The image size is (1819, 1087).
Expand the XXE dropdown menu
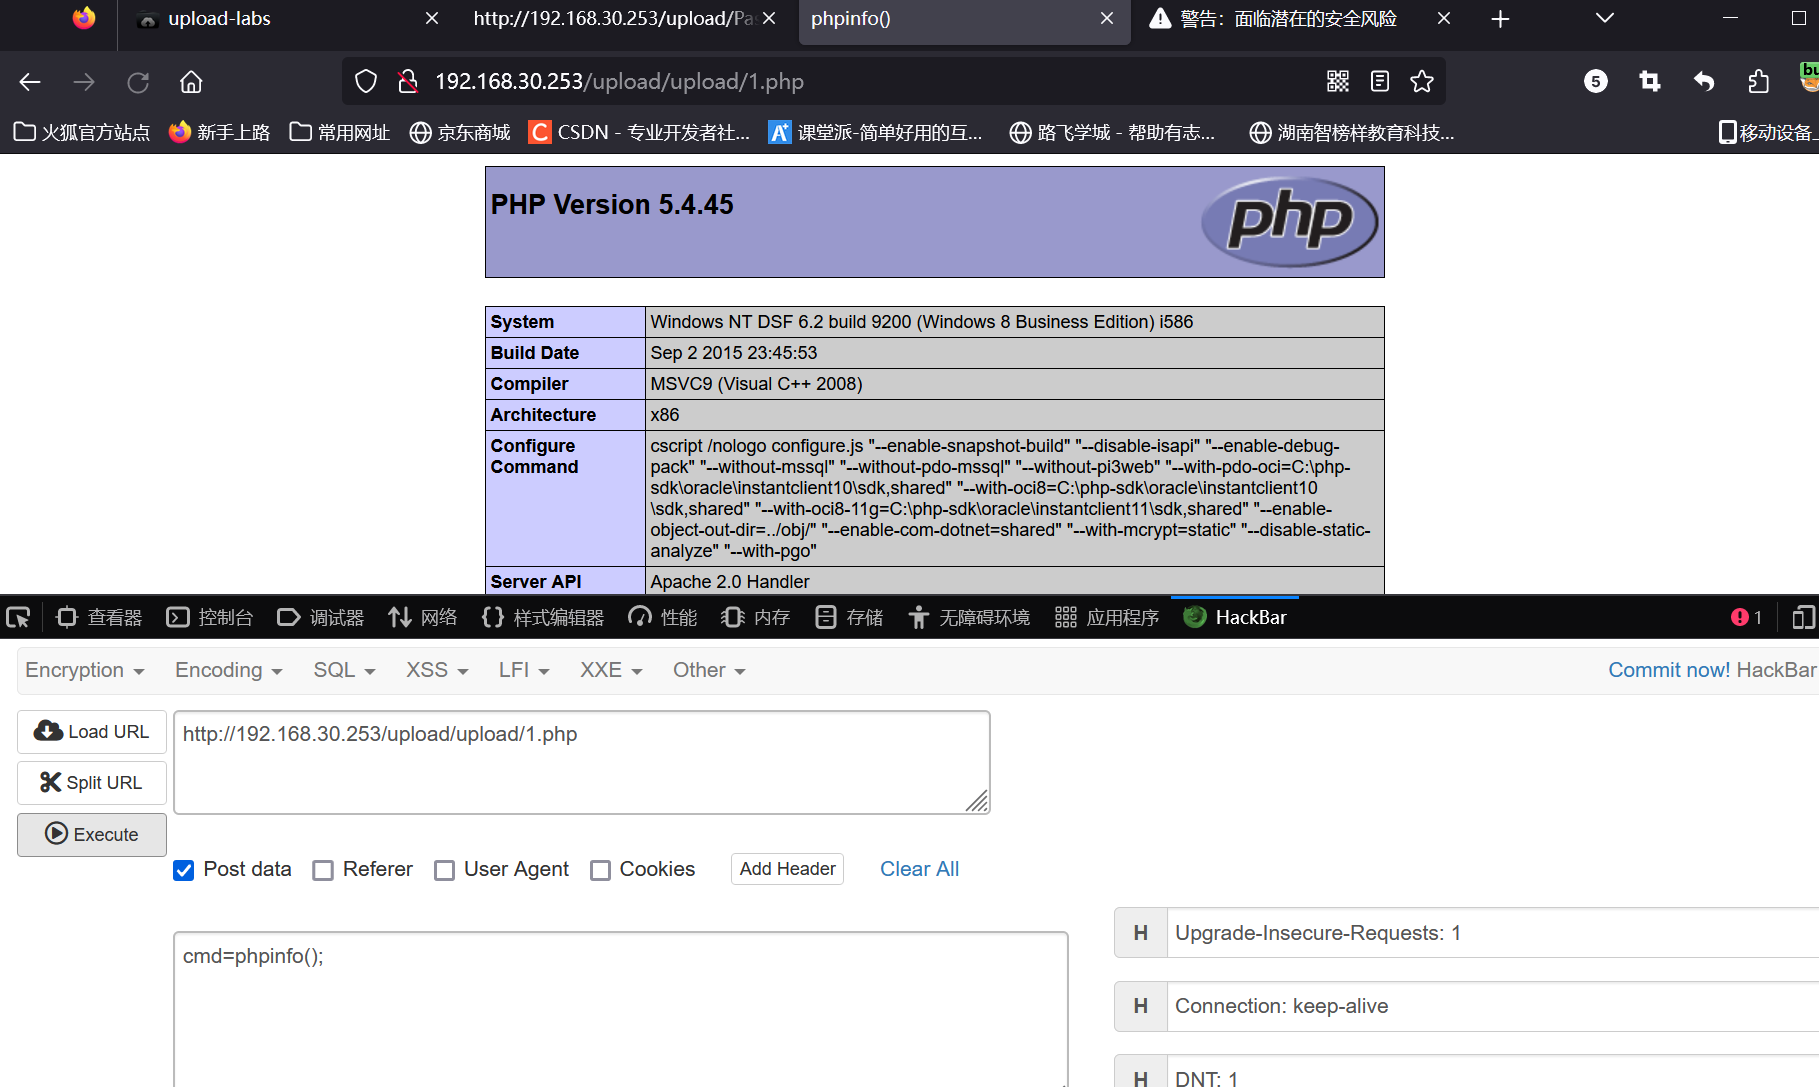coord(611,671)
